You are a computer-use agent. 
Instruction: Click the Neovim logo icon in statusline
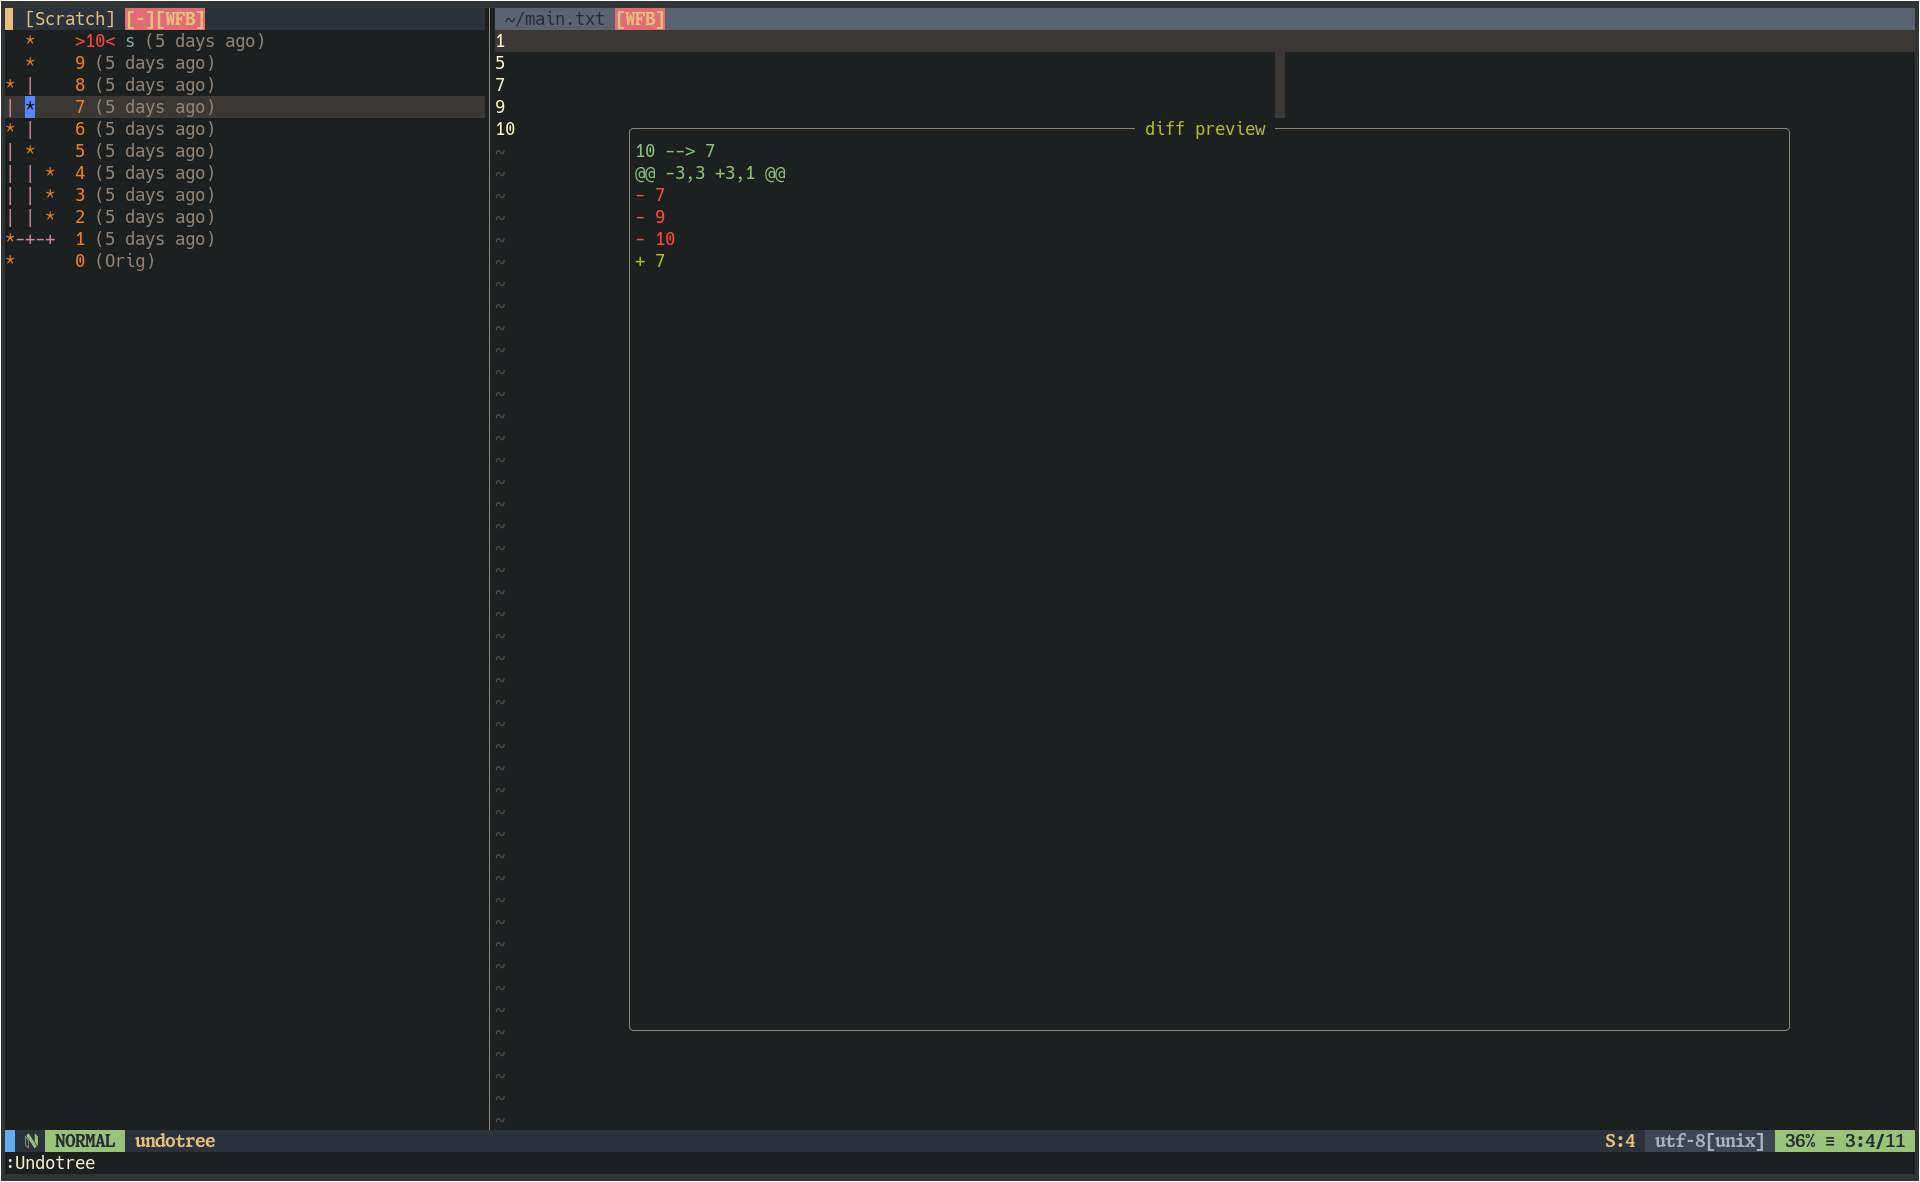coord(31,1141)
